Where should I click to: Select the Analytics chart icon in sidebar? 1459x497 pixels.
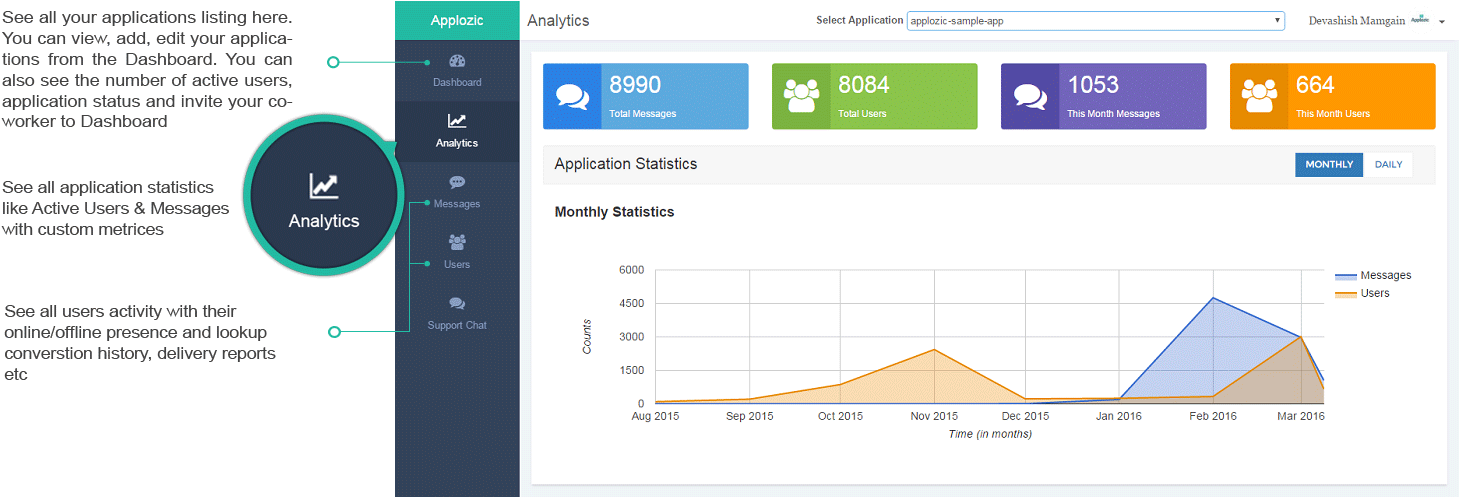point(457,121)
